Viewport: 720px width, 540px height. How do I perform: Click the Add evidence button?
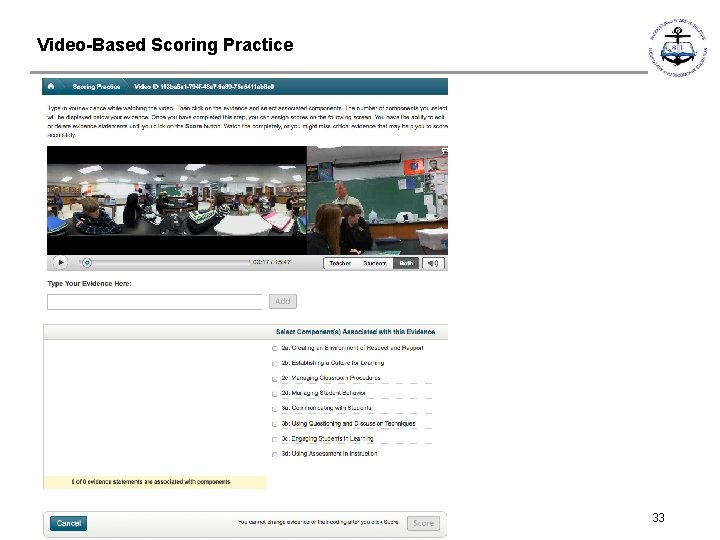[x=283, y=301]
